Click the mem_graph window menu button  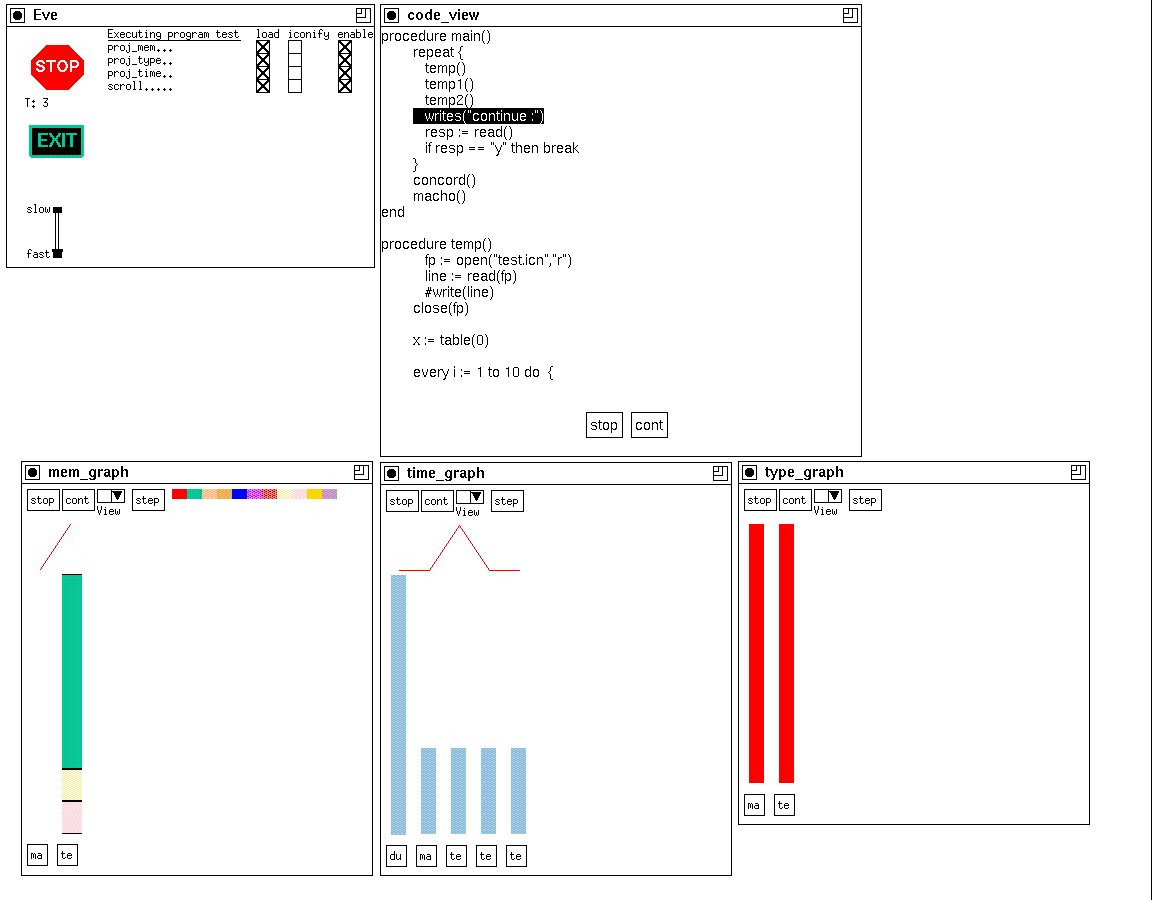click(33, 473)
